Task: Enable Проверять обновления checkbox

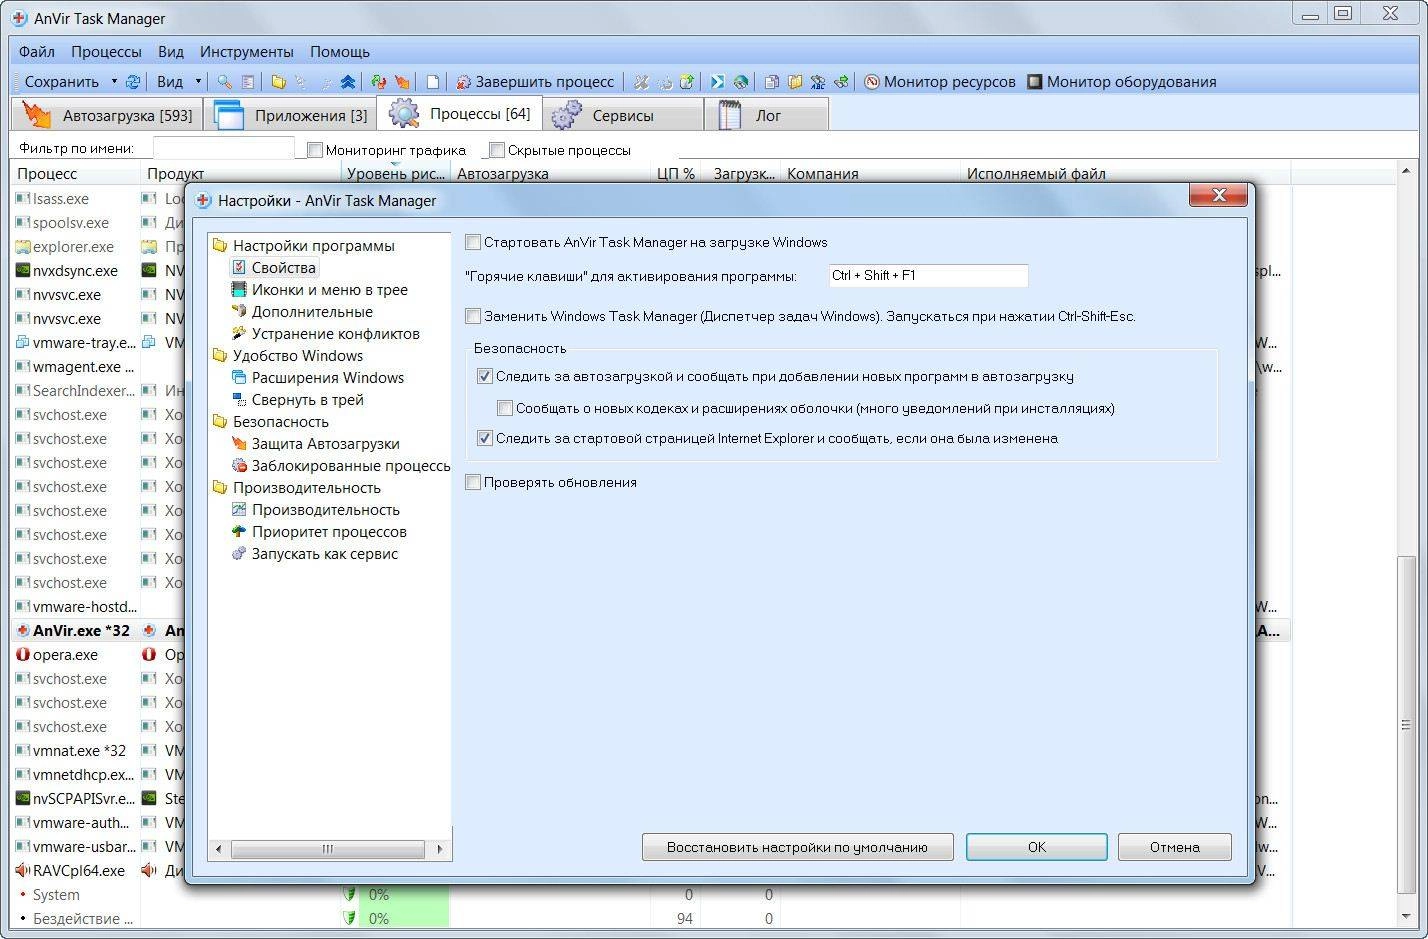Action: (473, 482)
